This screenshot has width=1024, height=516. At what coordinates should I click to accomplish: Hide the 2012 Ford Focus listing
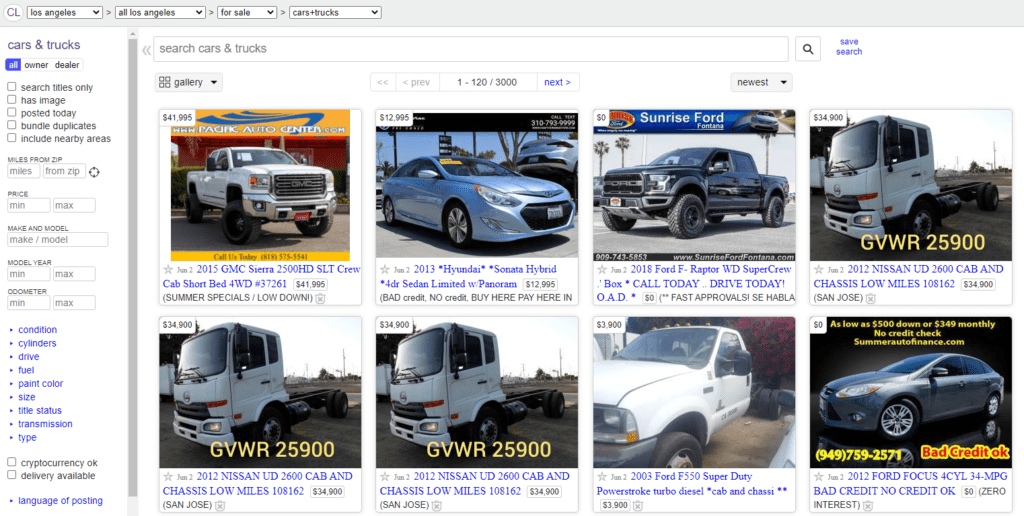868,506
